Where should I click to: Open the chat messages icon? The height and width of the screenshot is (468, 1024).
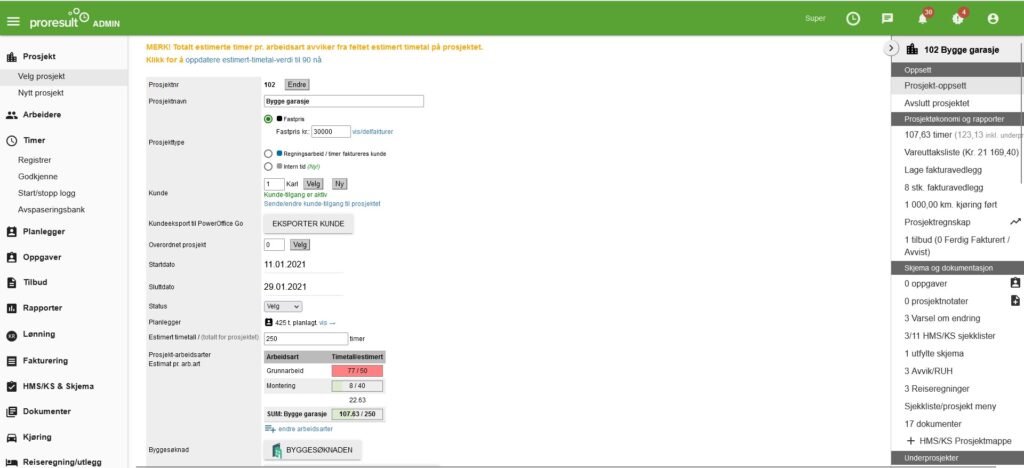point(886,18)
